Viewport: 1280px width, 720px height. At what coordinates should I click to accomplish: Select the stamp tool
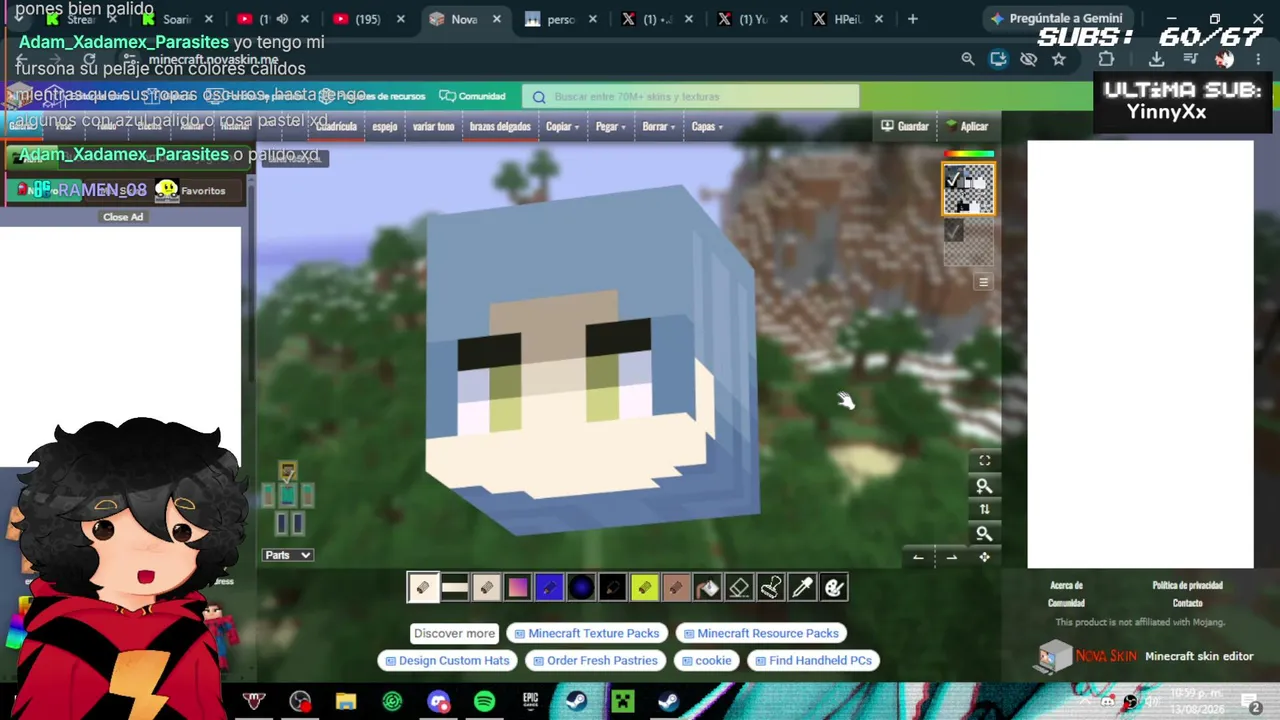point(771,588)
